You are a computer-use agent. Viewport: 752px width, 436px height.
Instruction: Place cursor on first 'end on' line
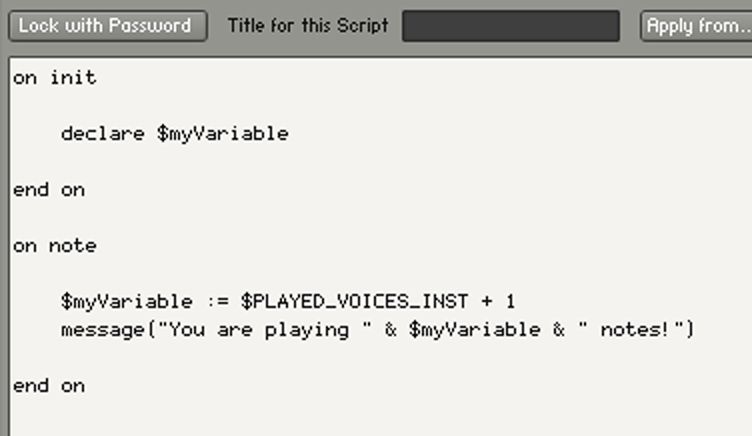click(x=49, y=190)
